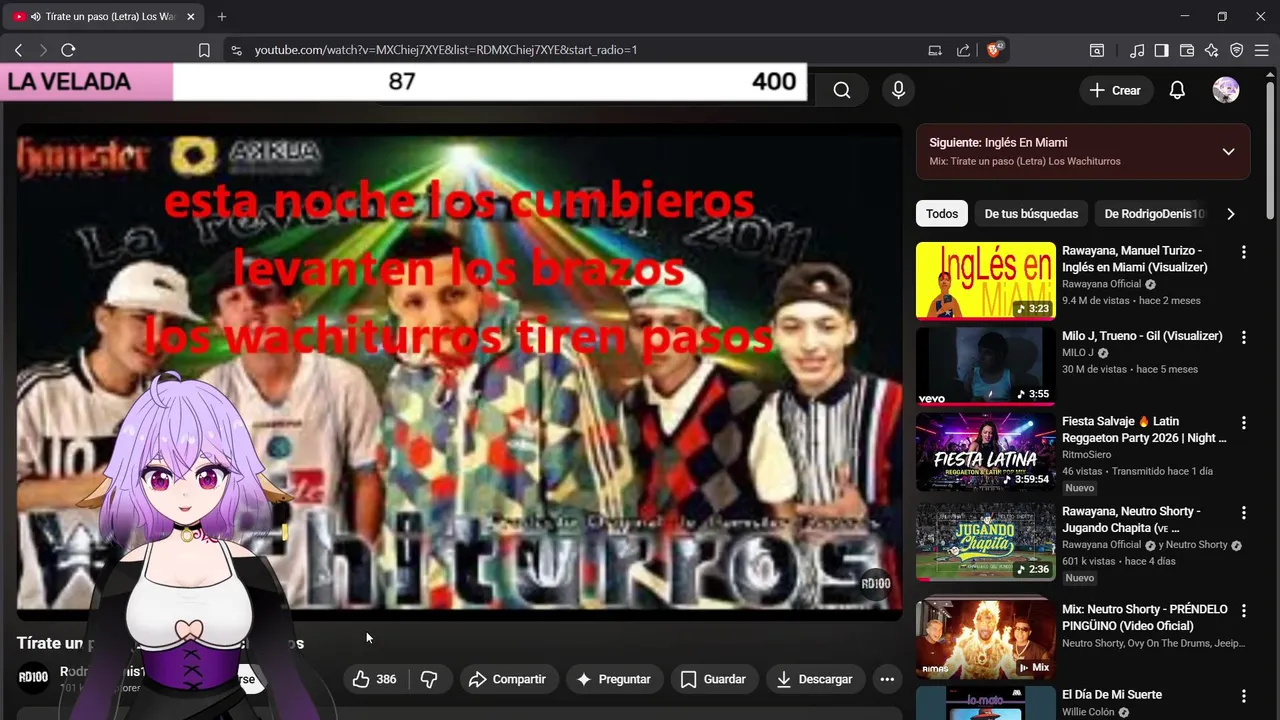Viewport: 1280px width, 720px height.
Task: Select De tus búsquedas filter chip
Action: [1031, 214]
